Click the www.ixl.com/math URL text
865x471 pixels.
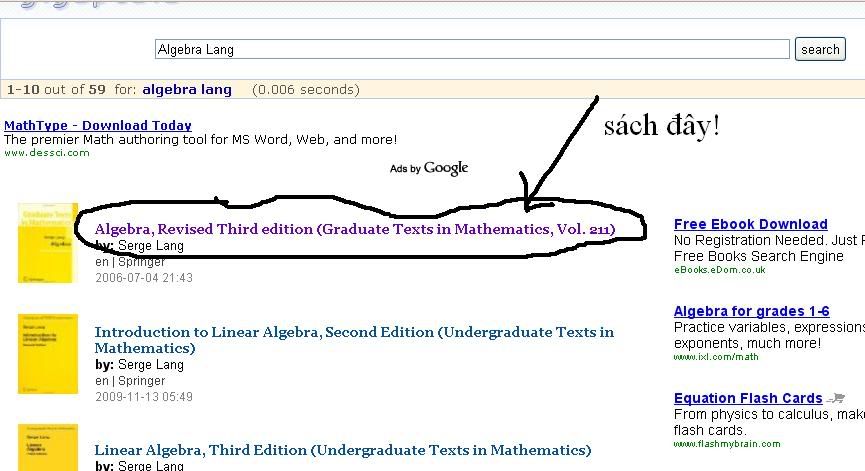click(x=716, y=357)
